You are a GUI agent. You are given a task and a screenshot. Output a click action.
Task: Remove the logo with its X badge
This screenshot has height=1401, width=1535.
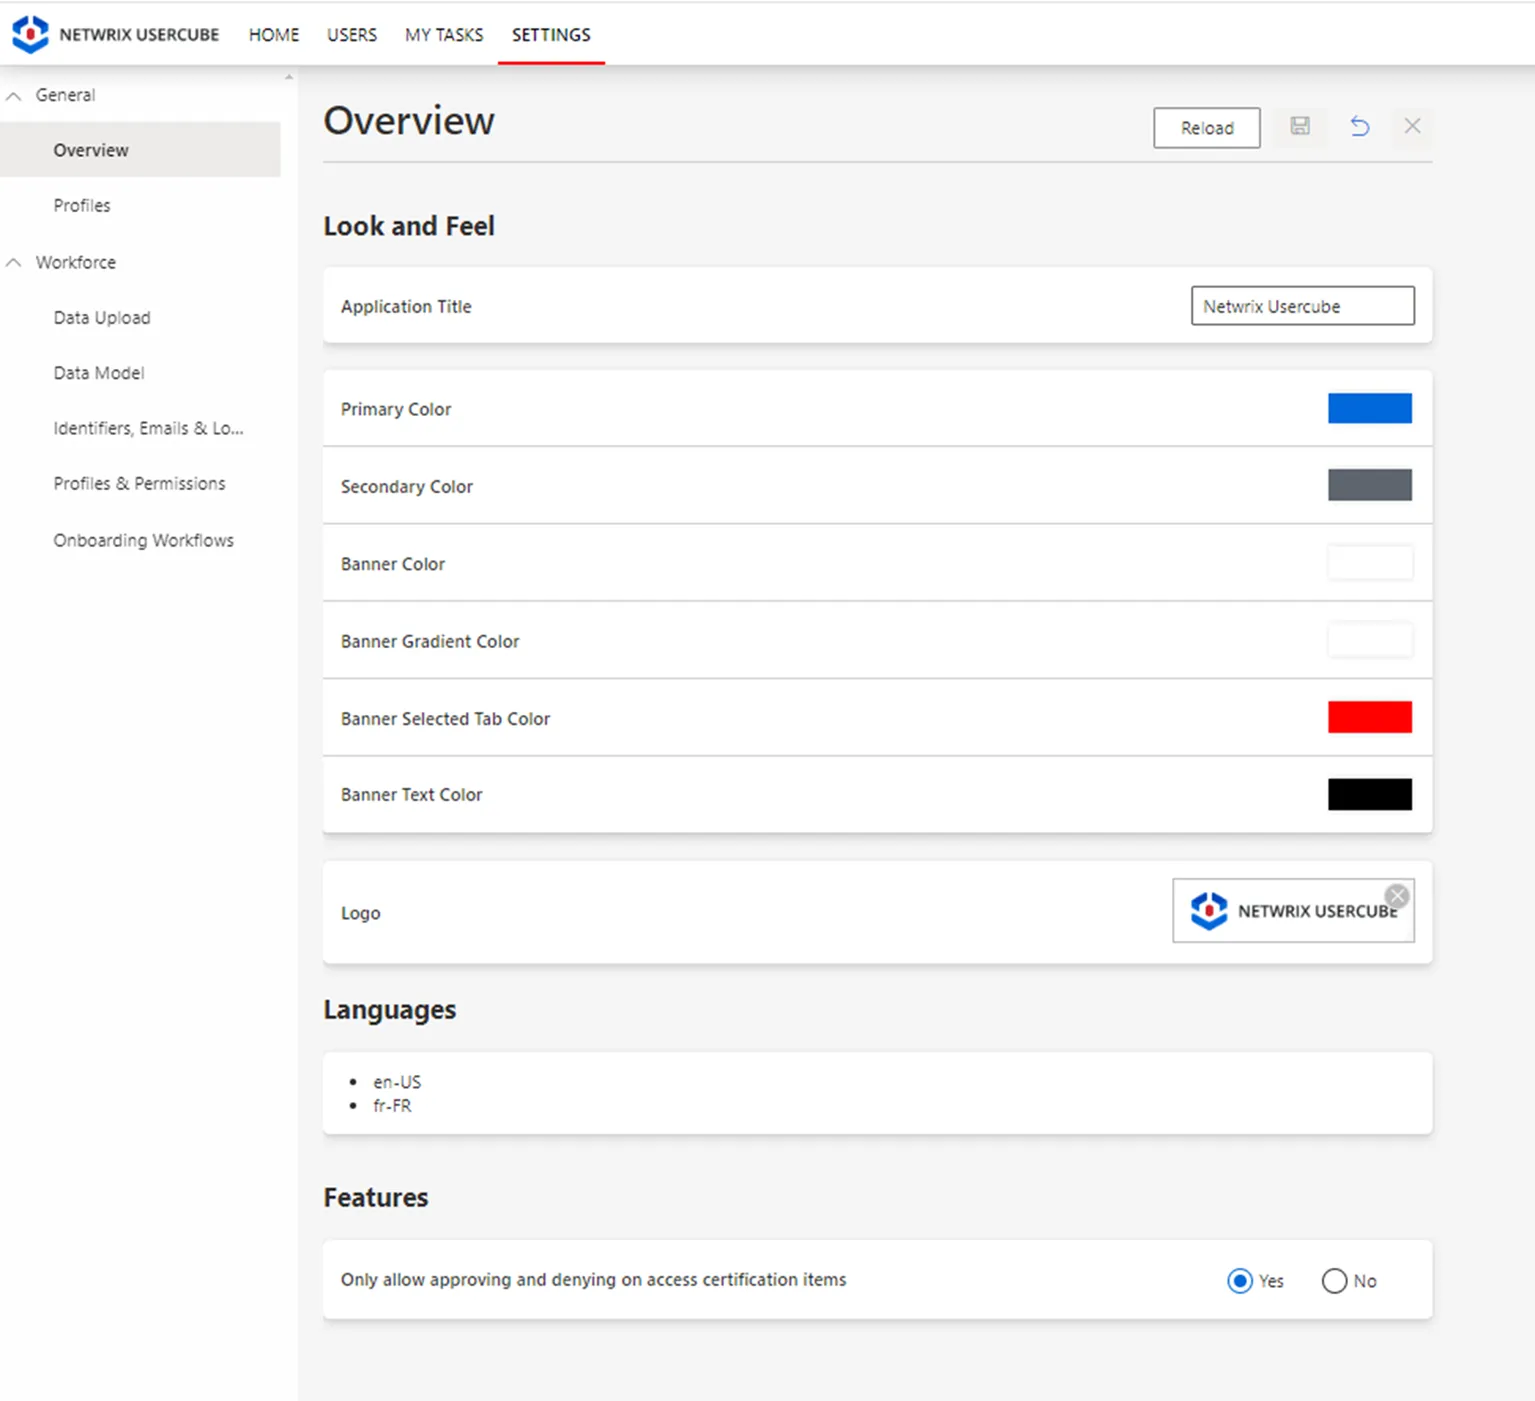(1397, 896)
